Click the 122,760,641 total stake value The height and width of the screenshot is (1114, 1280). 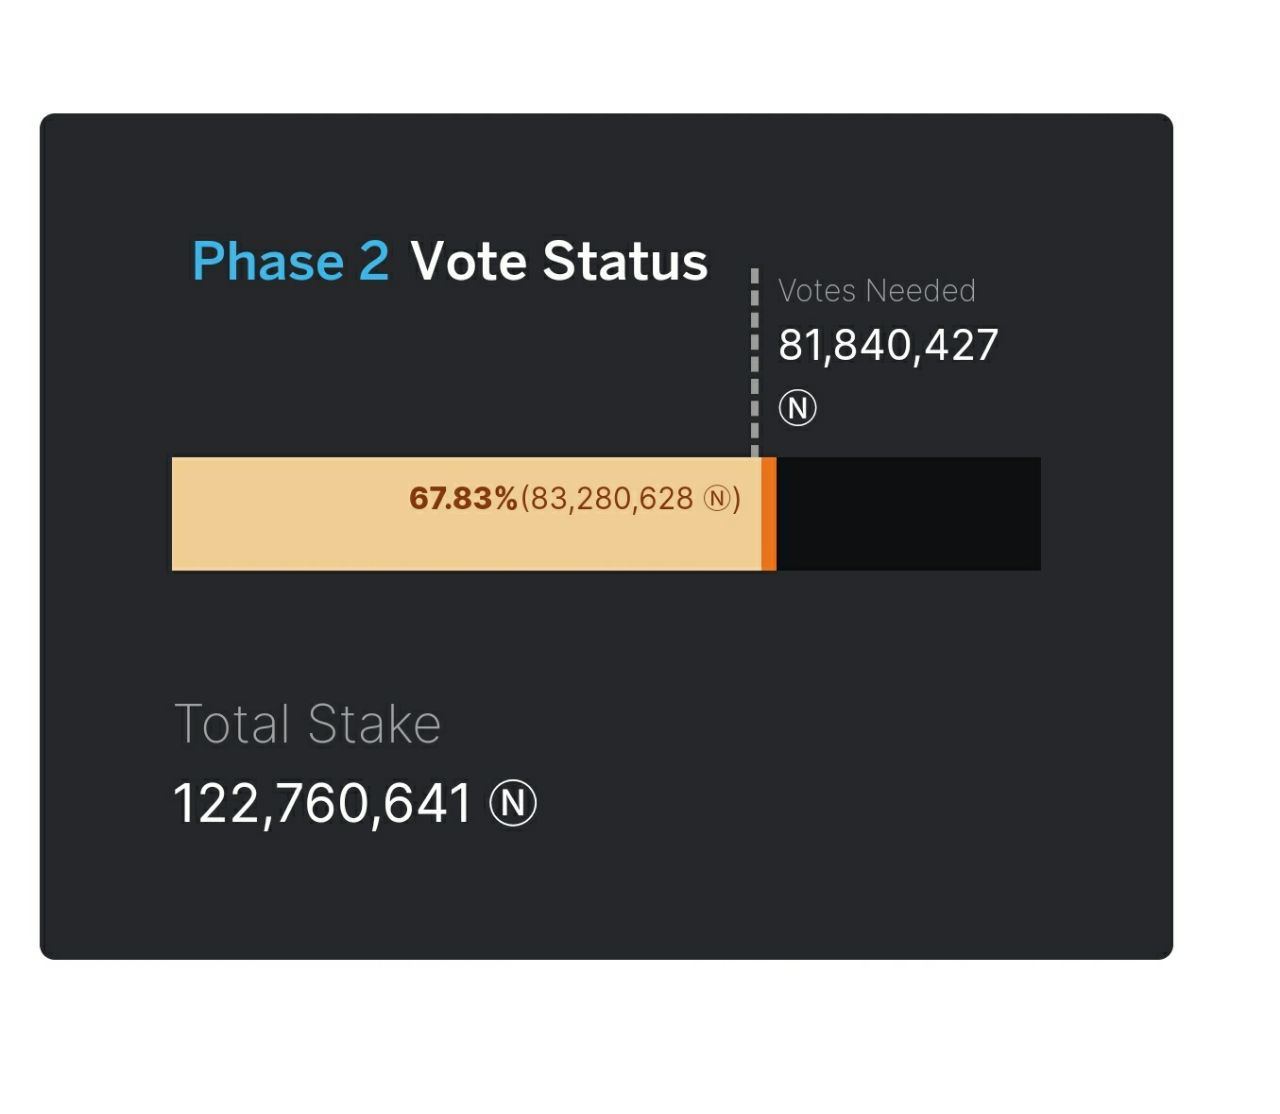tap(322, 804)
